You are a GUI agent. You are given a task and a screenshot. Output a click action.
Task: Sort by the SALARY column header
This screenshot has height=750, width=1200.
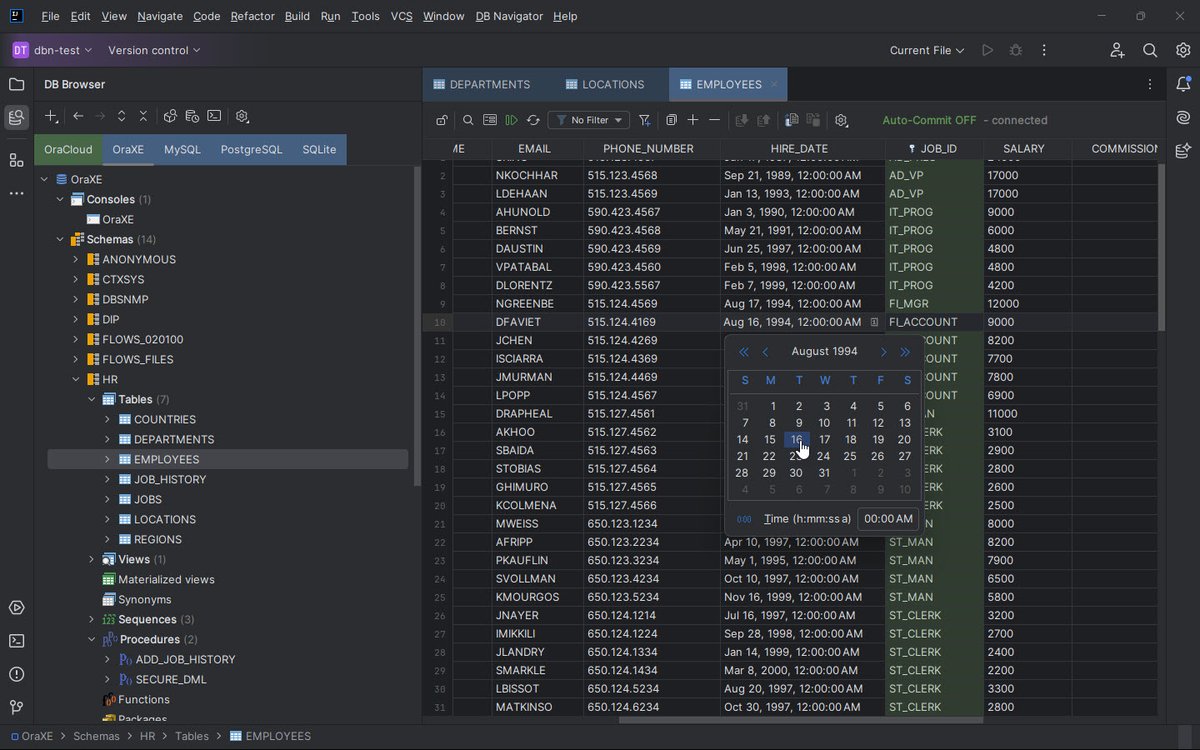[x=1024, y=148]
